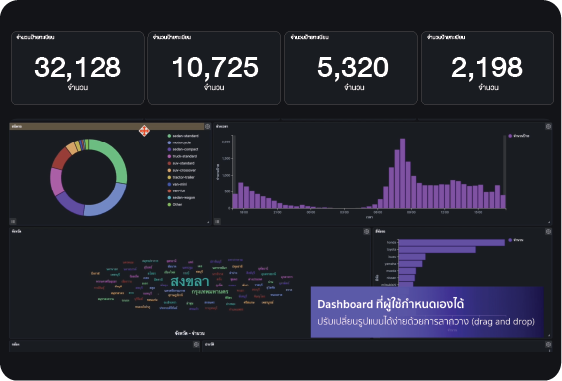
Task: Click resize handle at donut panel's bottom-right corner
Action: pyautogui.click(x=208, y=222)
